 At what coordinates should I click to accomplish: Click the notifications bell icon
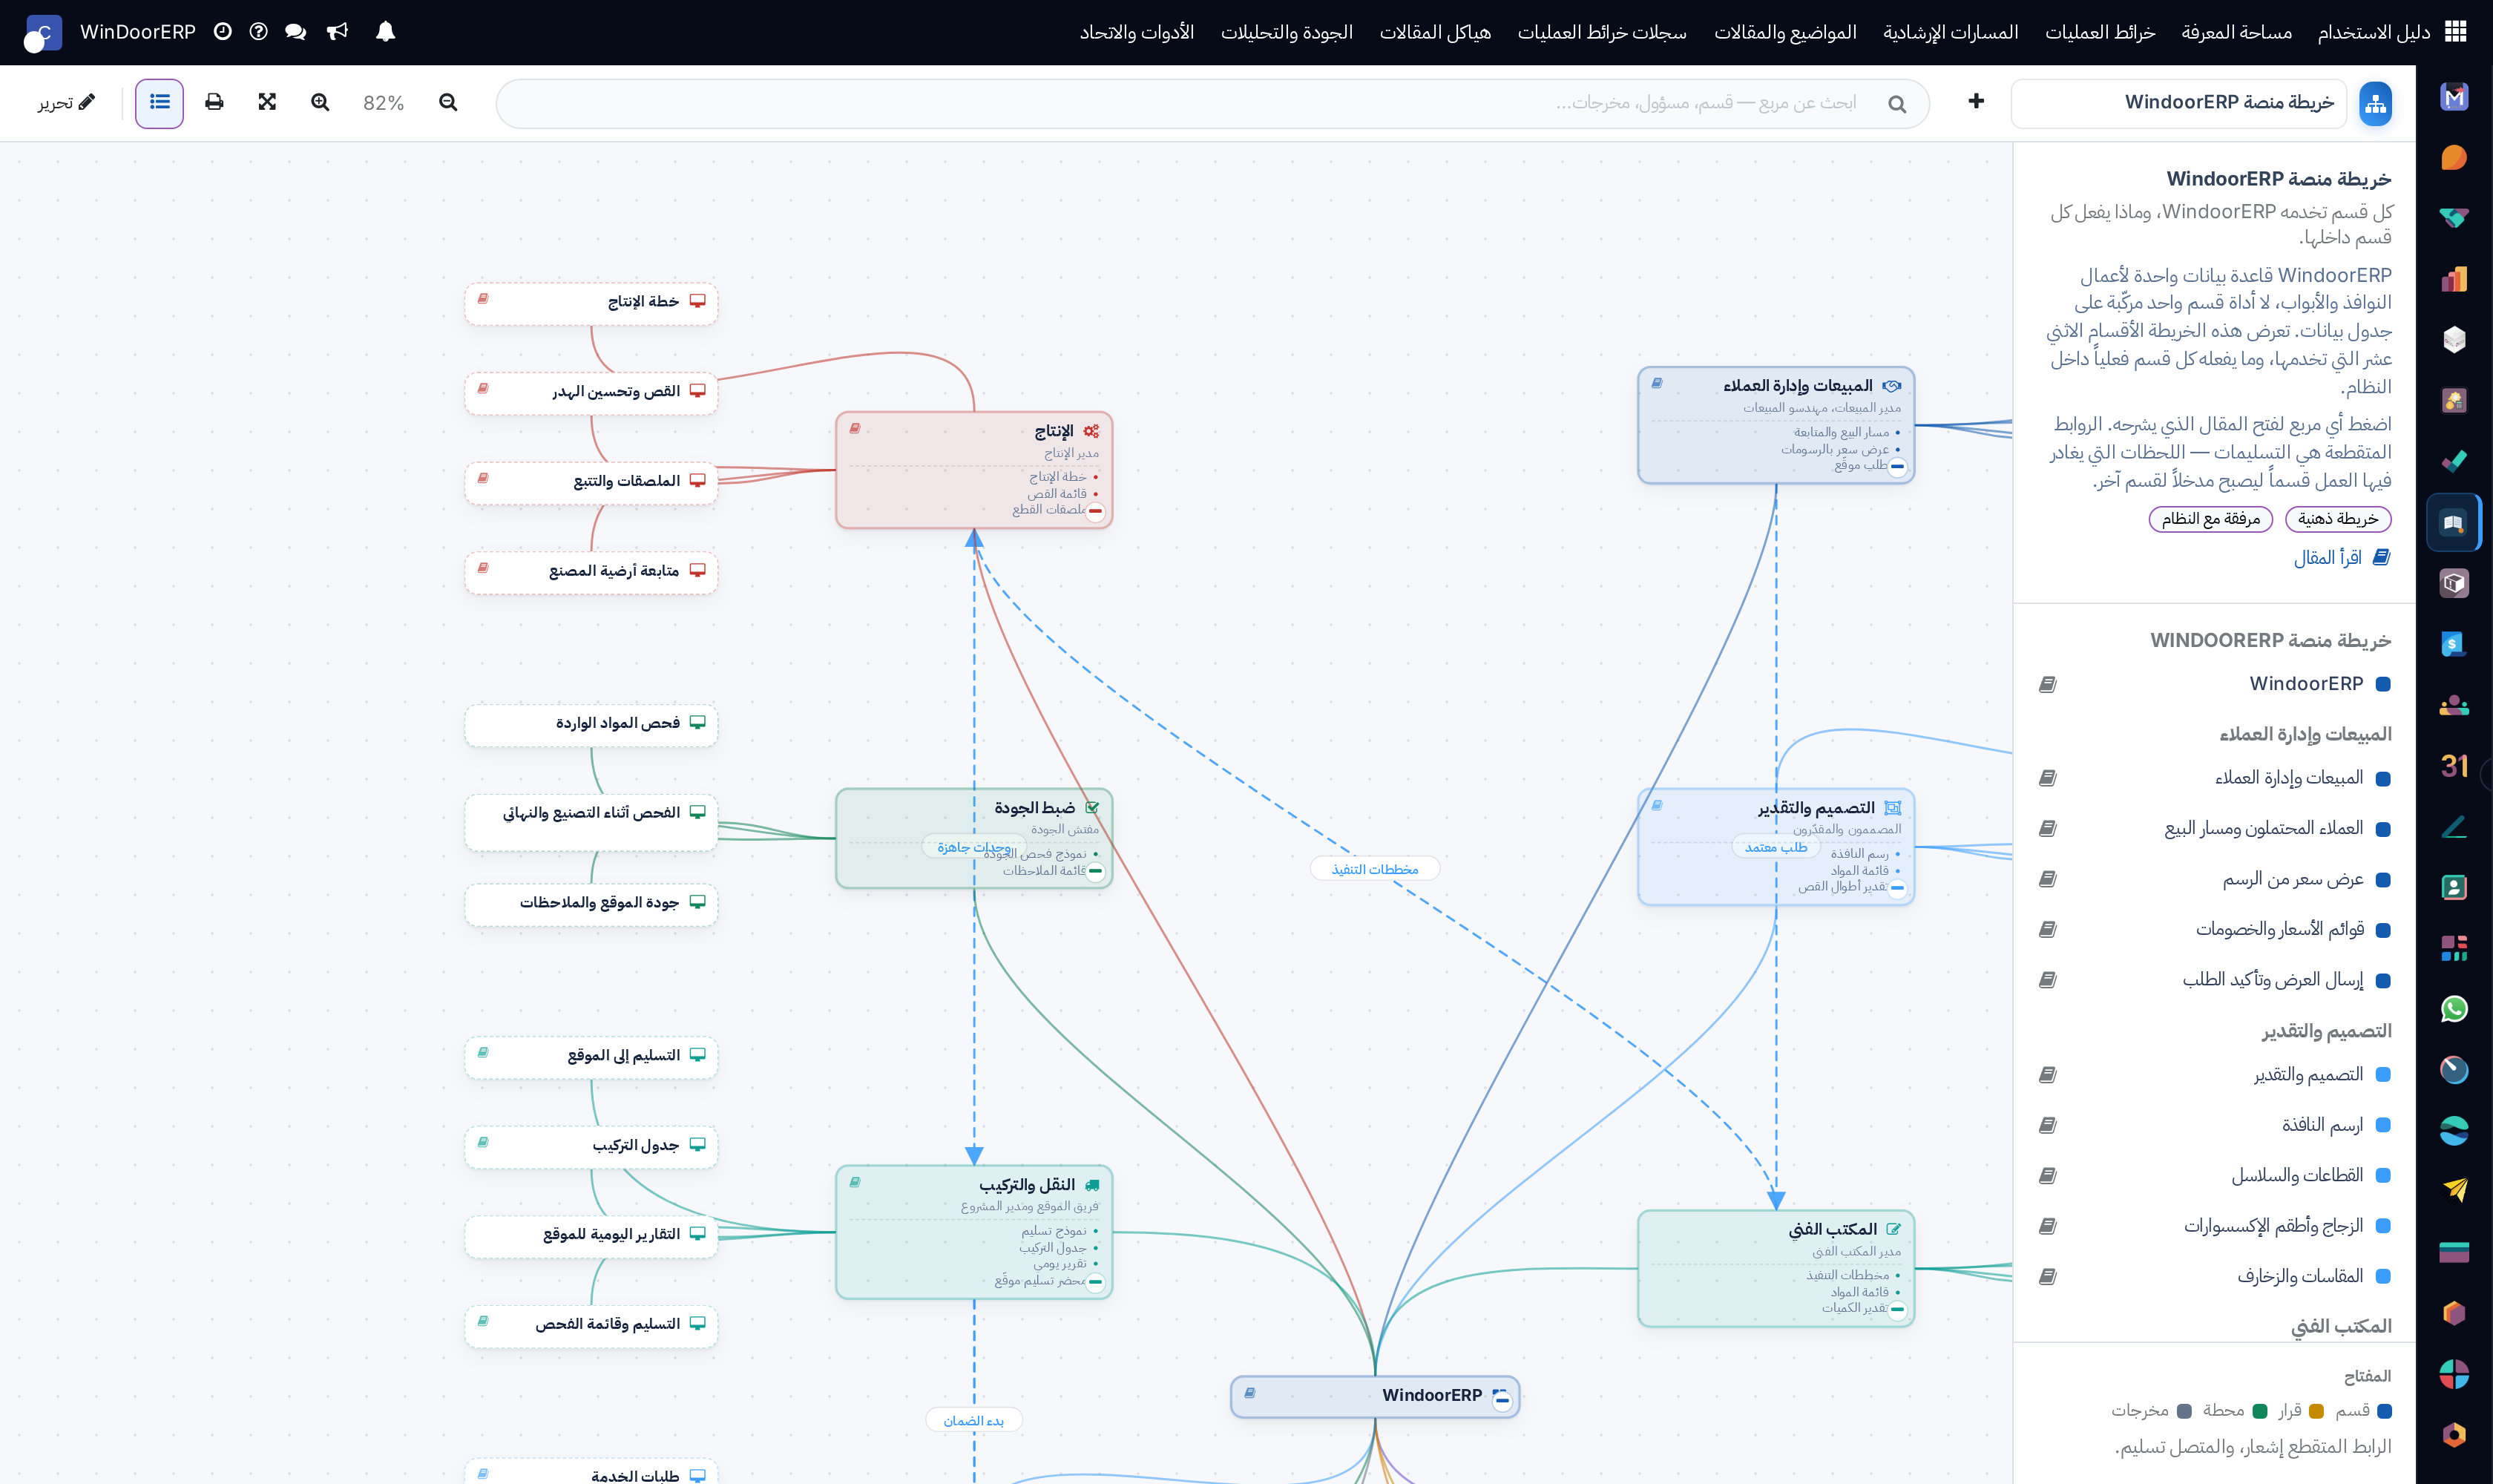click(x=385, y=32)
